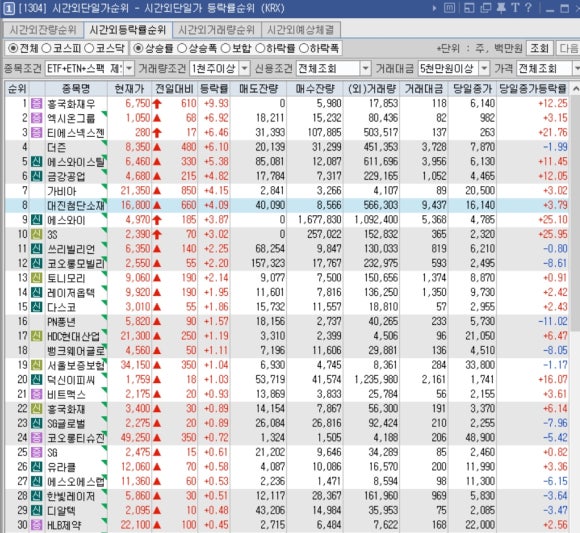Switch to 시간외잔량순위 tab

[x=43, y=30]
